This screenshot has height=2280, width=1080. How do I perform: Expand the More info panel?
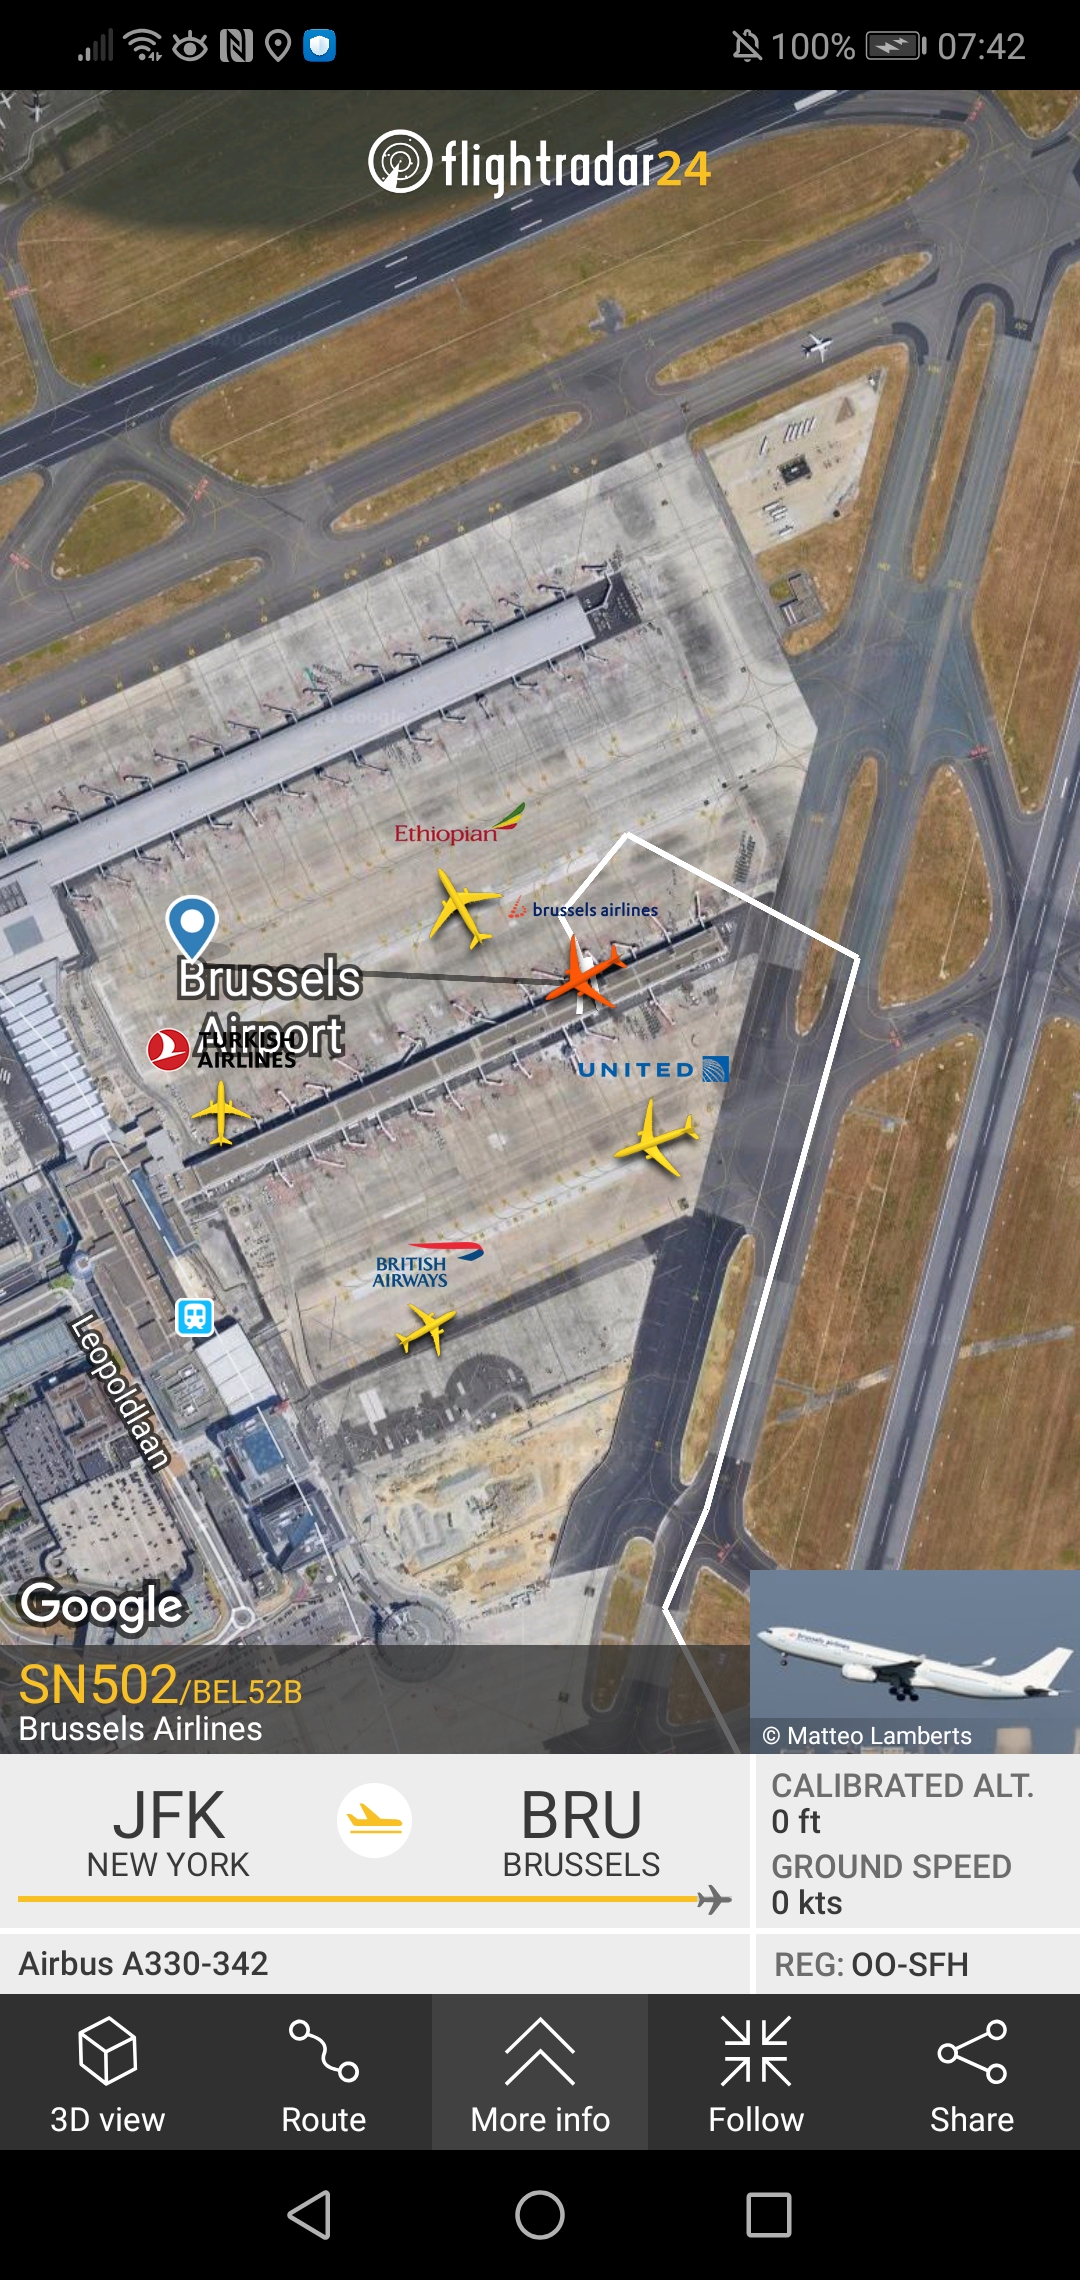click(x=540, y=2073)
